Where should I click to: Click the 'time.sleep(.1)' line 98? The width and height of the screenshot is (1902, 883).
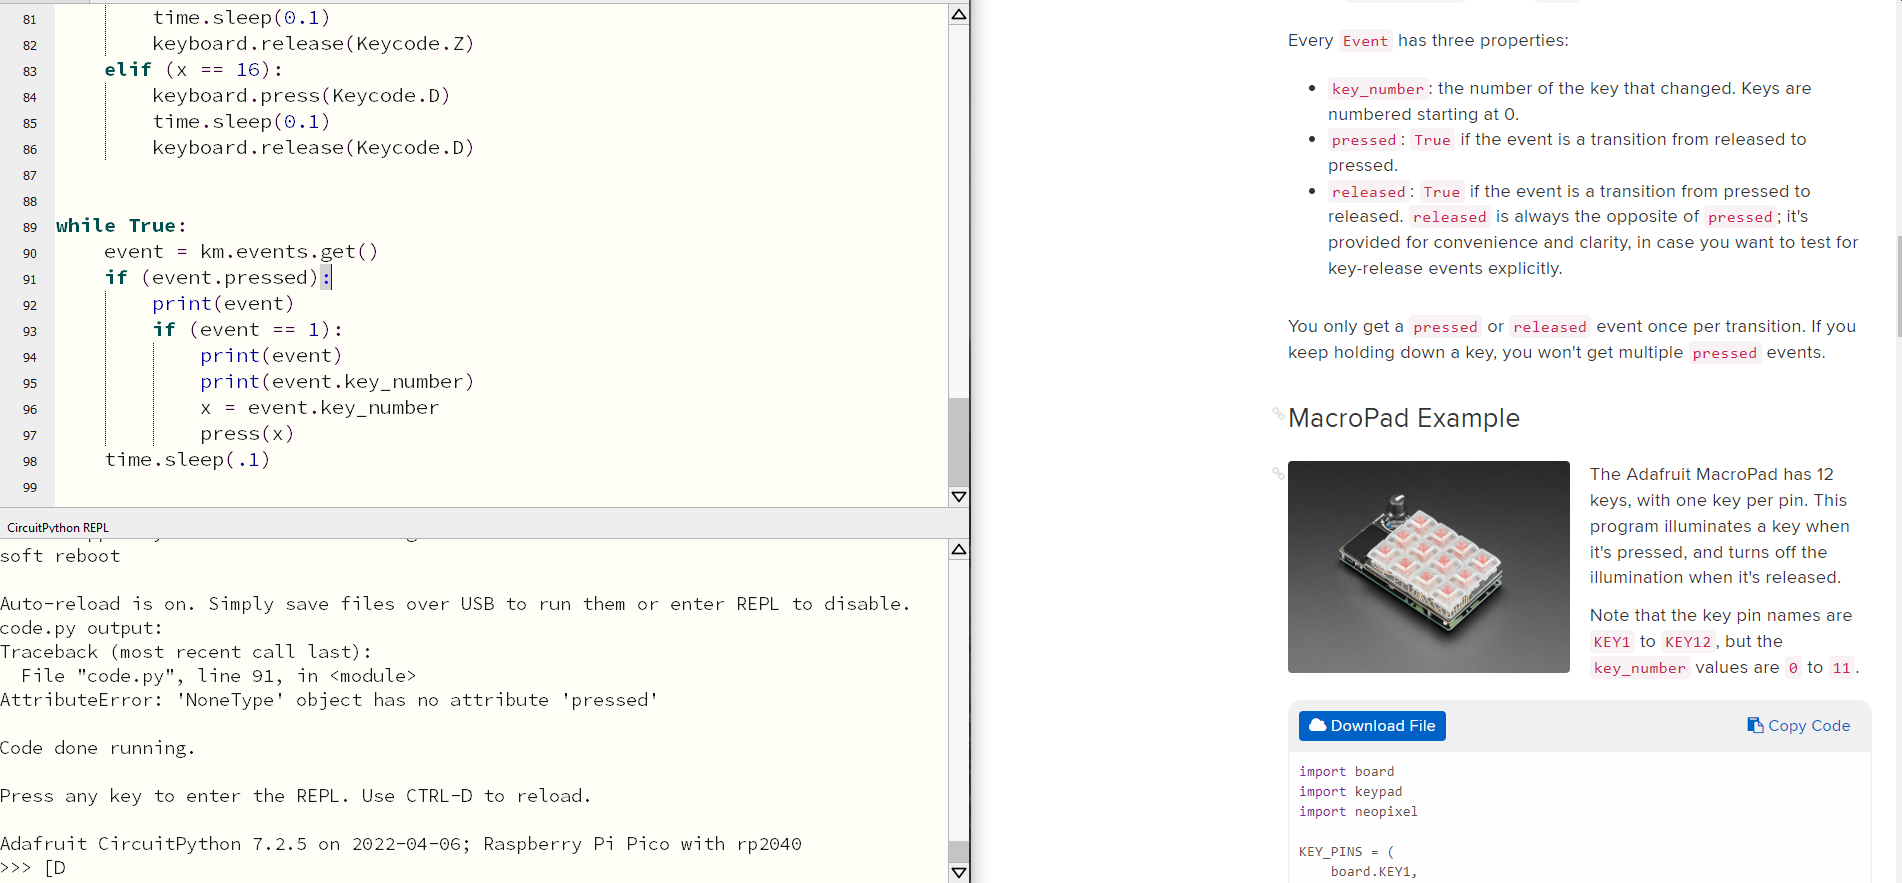(x=187, y=460)
